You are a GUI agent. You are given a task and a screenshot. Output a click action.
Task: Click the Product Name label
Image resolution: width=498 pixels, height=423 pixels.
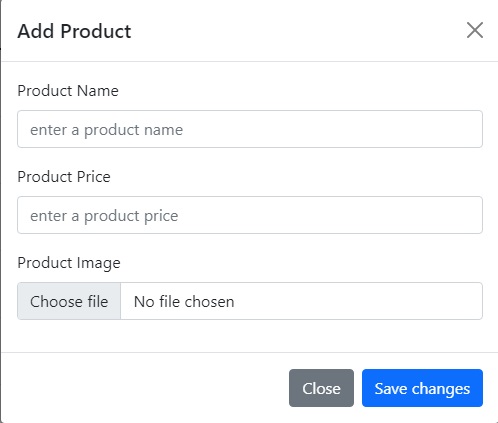click(68, 91)
